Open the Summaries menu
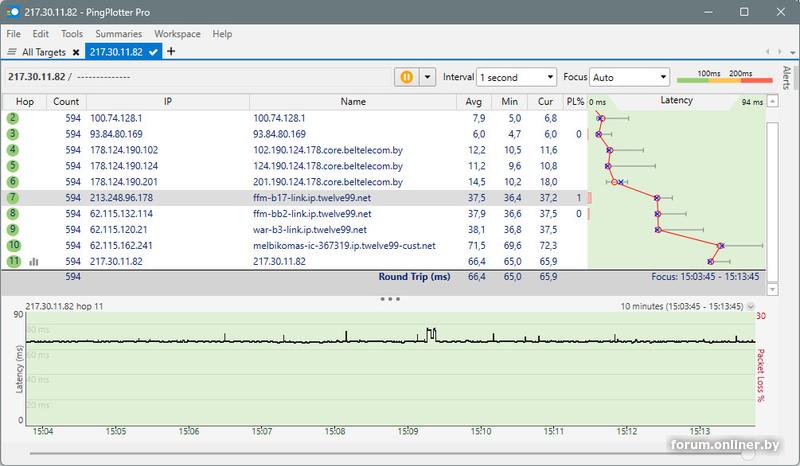 pos(118,34)
